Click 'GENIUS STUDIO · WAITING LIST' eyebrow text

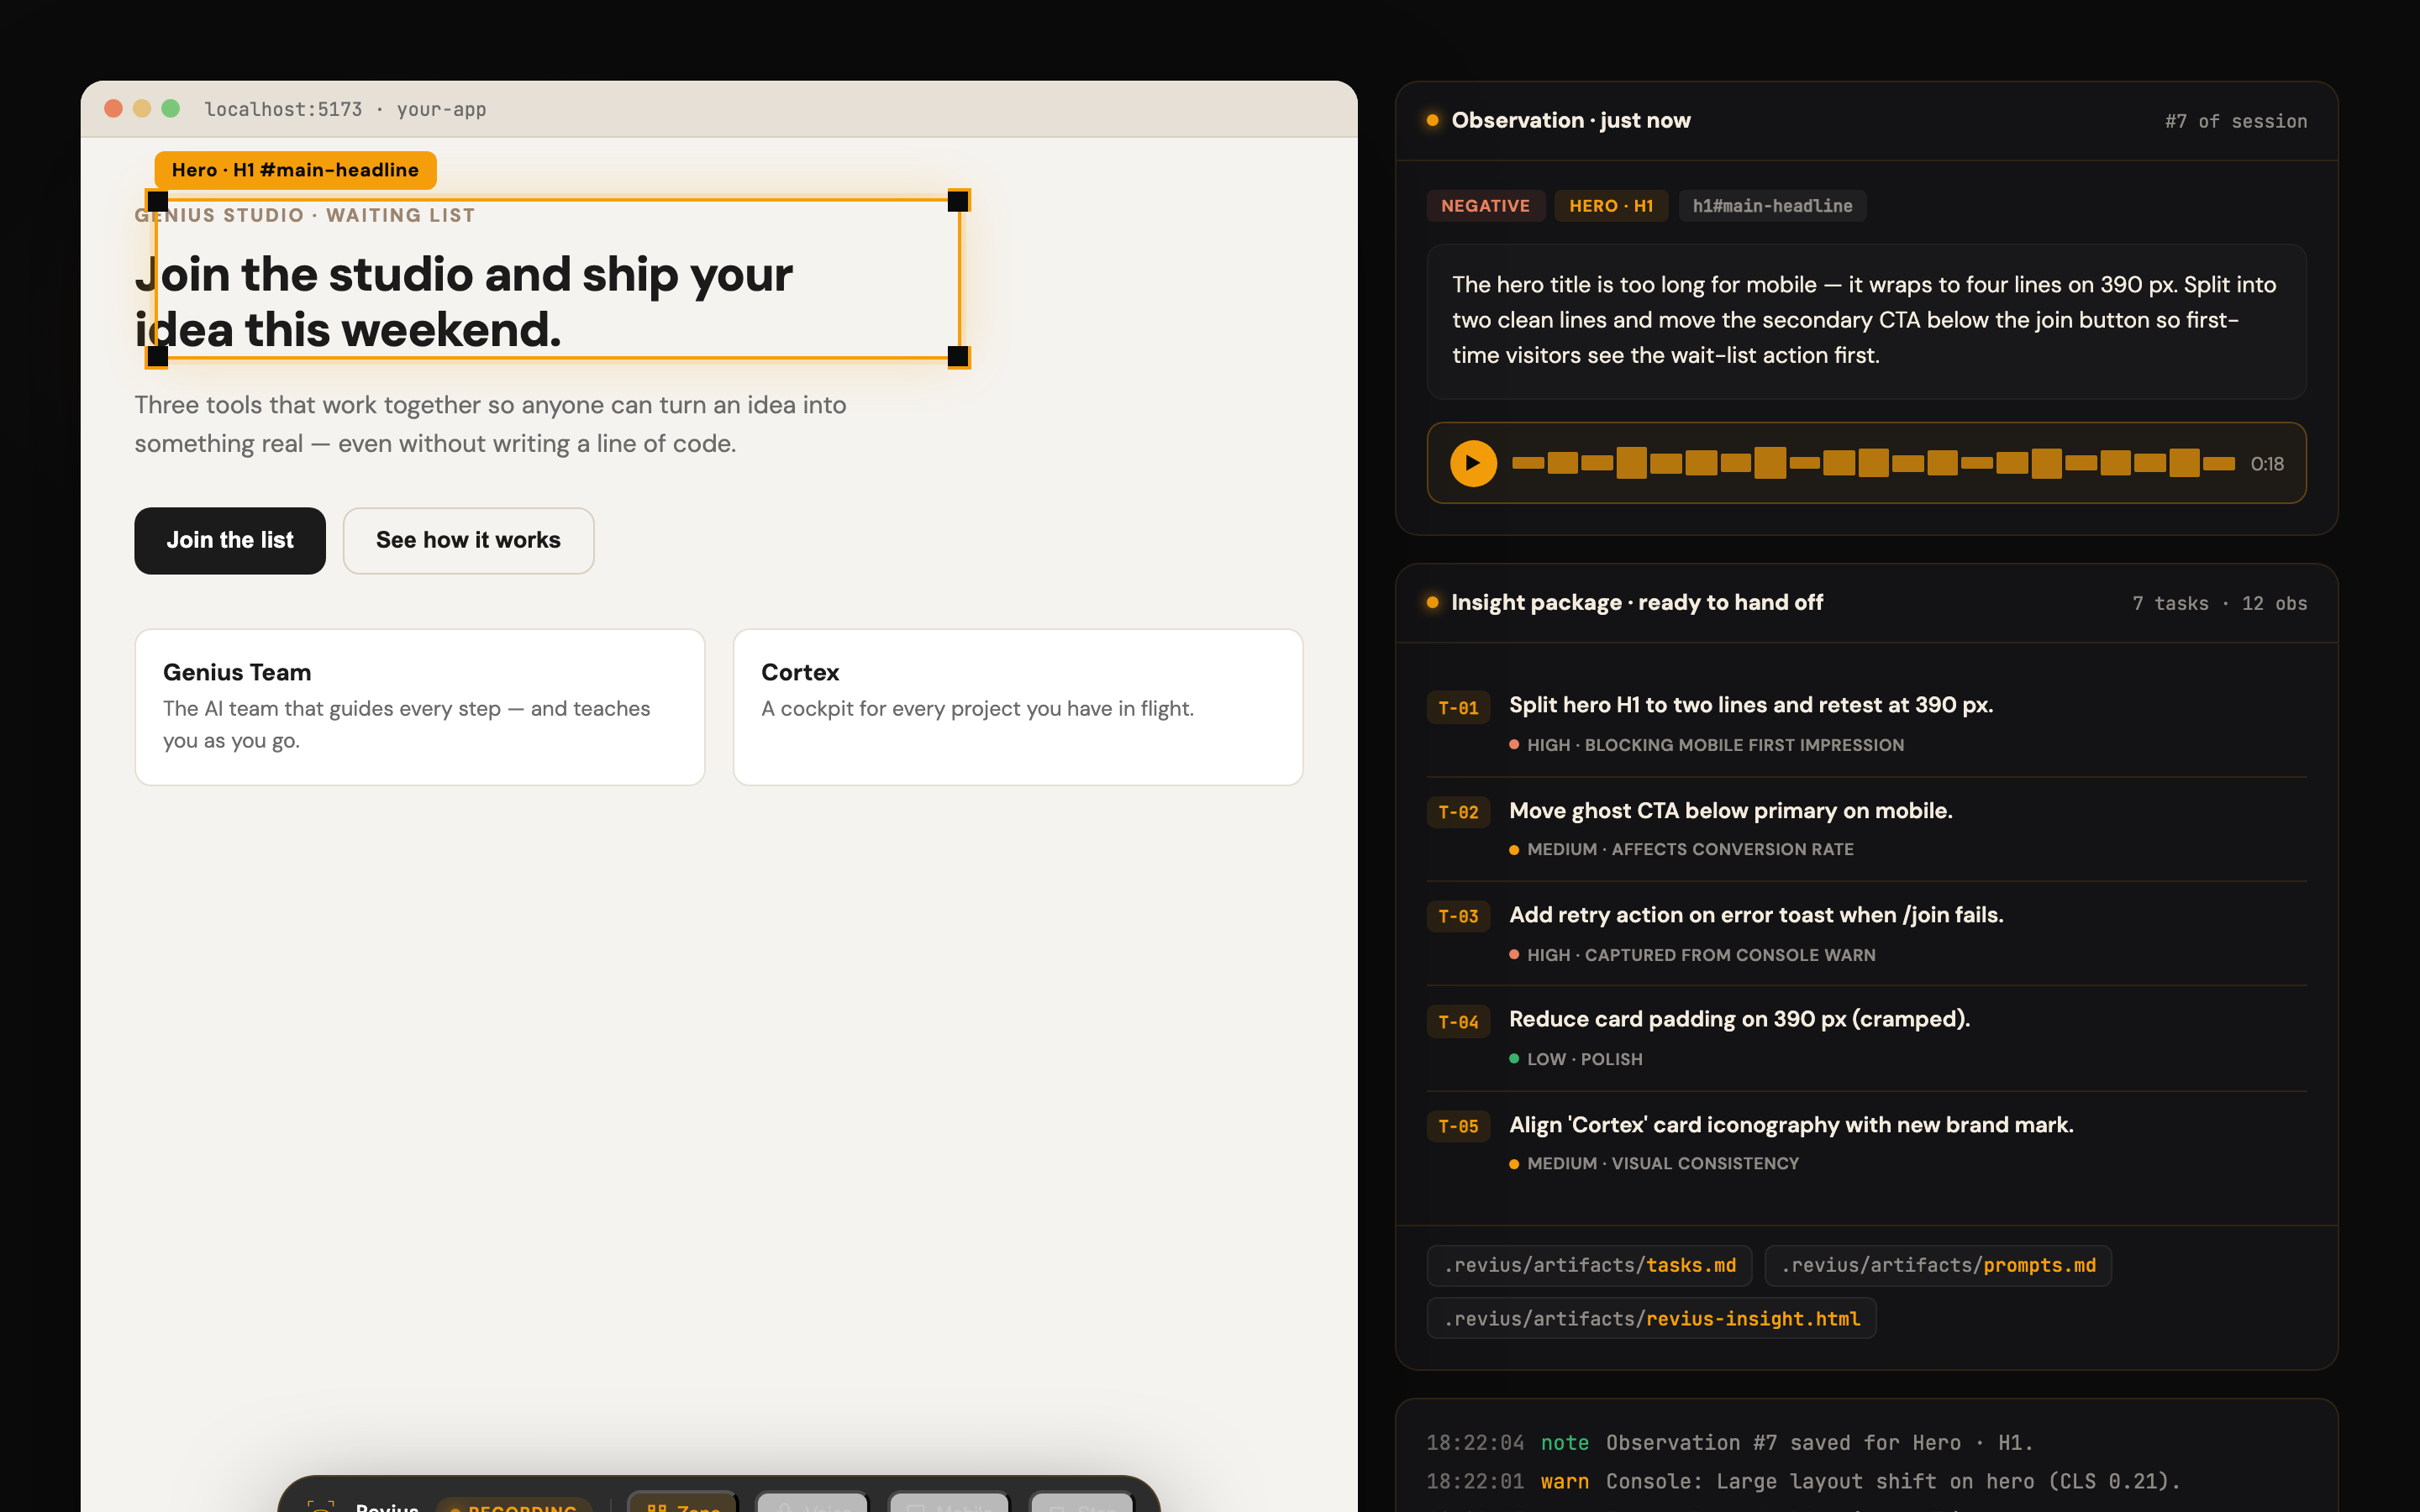tap(305, 215)
